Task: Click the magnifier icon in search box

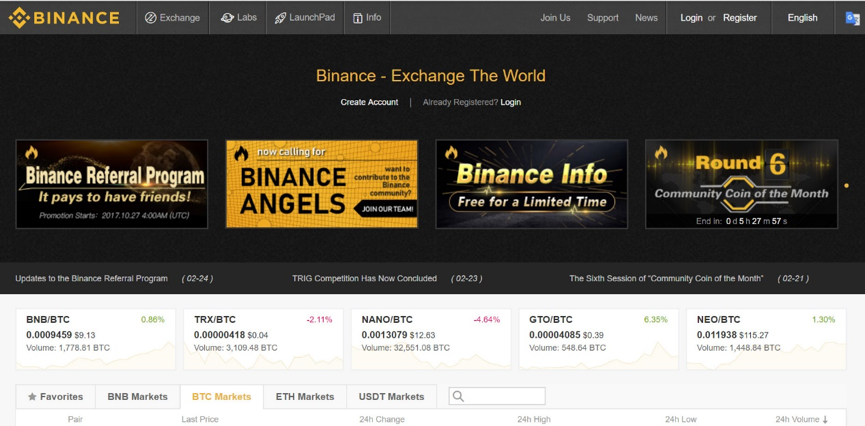Action: 458,396
